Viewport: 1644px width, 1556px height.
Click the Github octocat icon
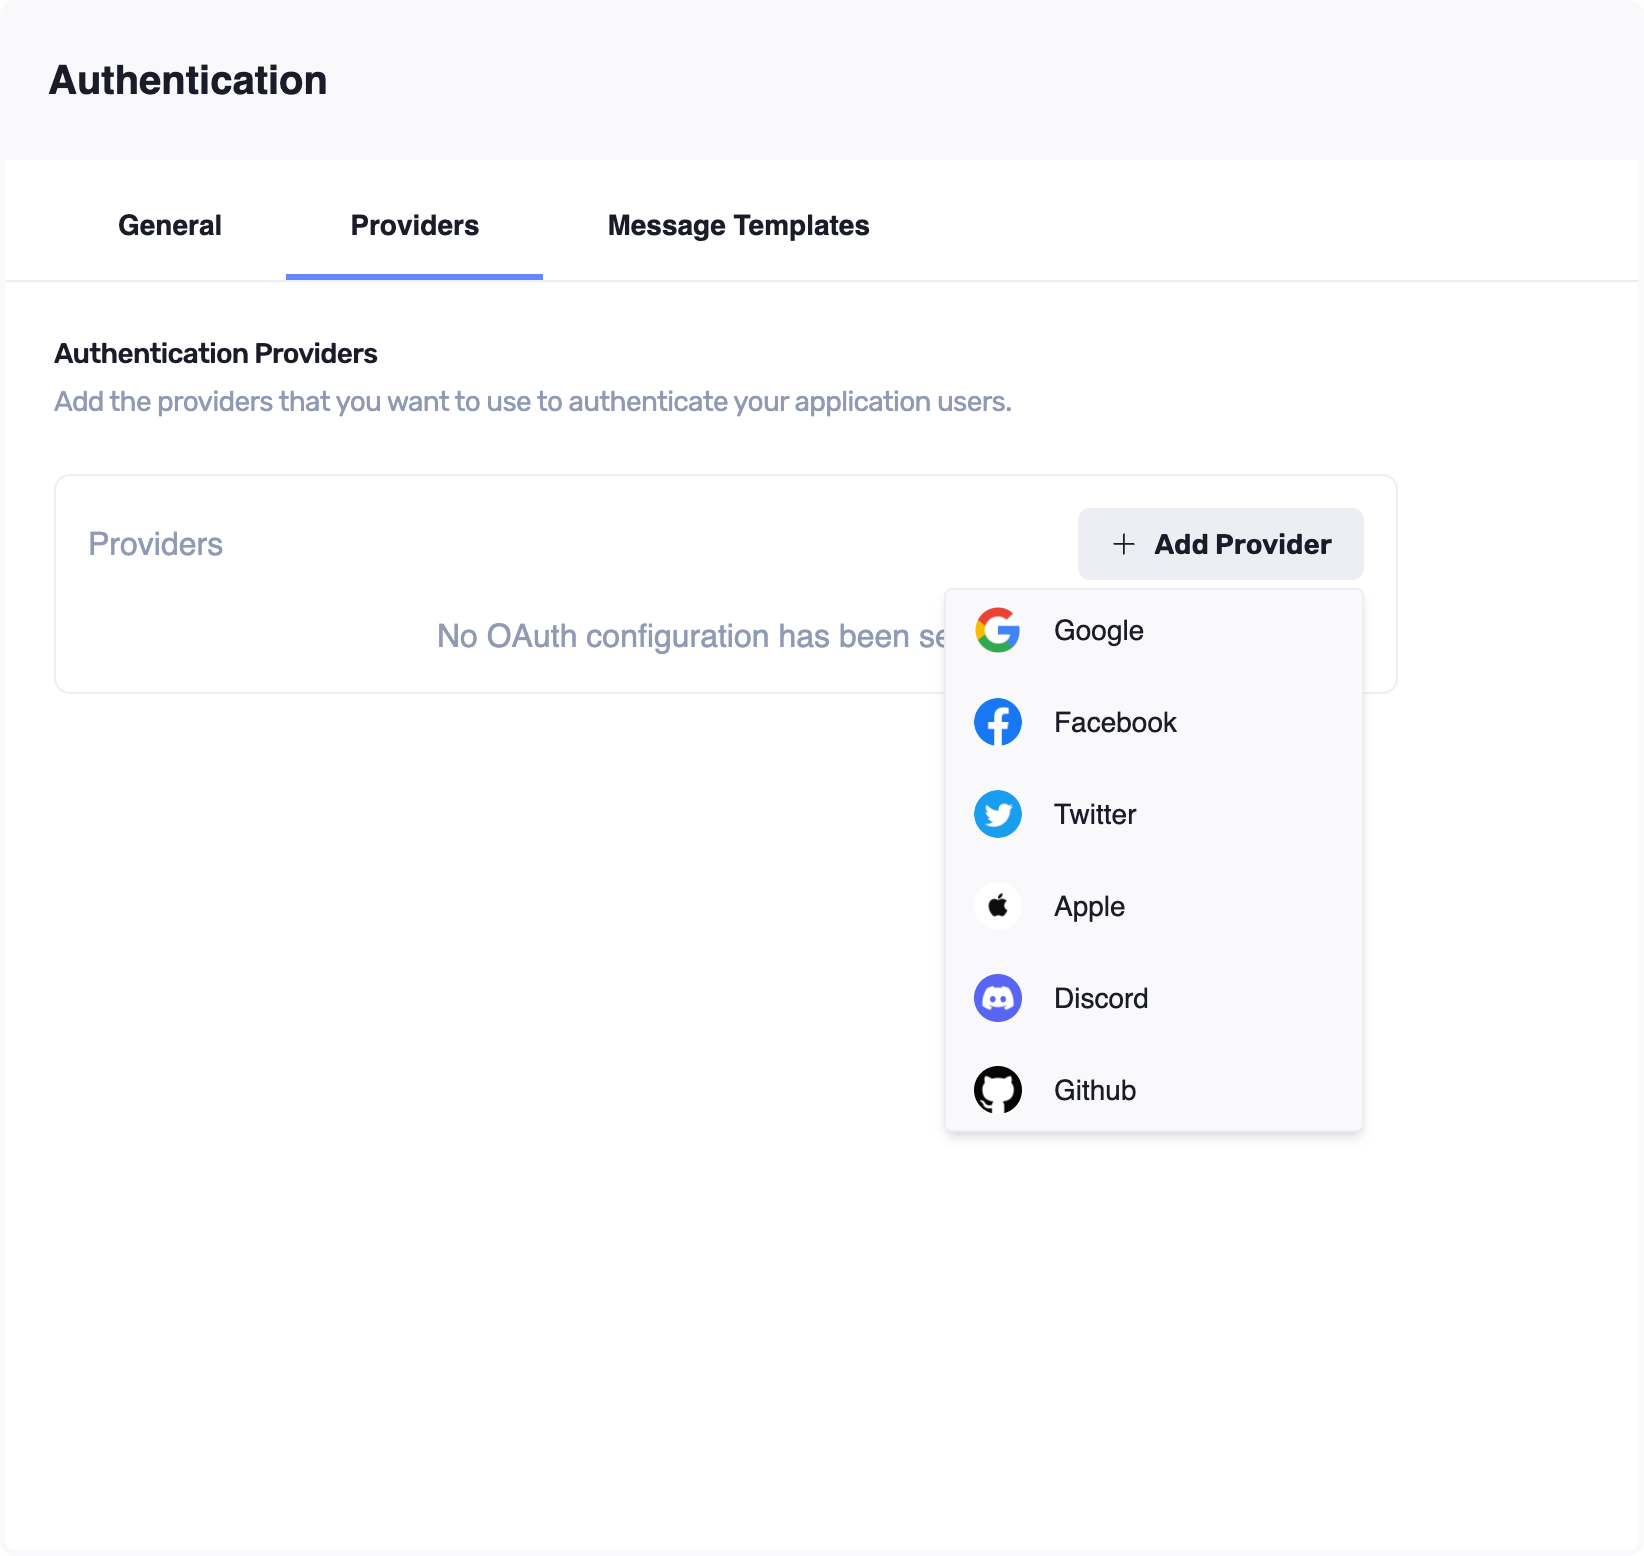[997, 1090]
